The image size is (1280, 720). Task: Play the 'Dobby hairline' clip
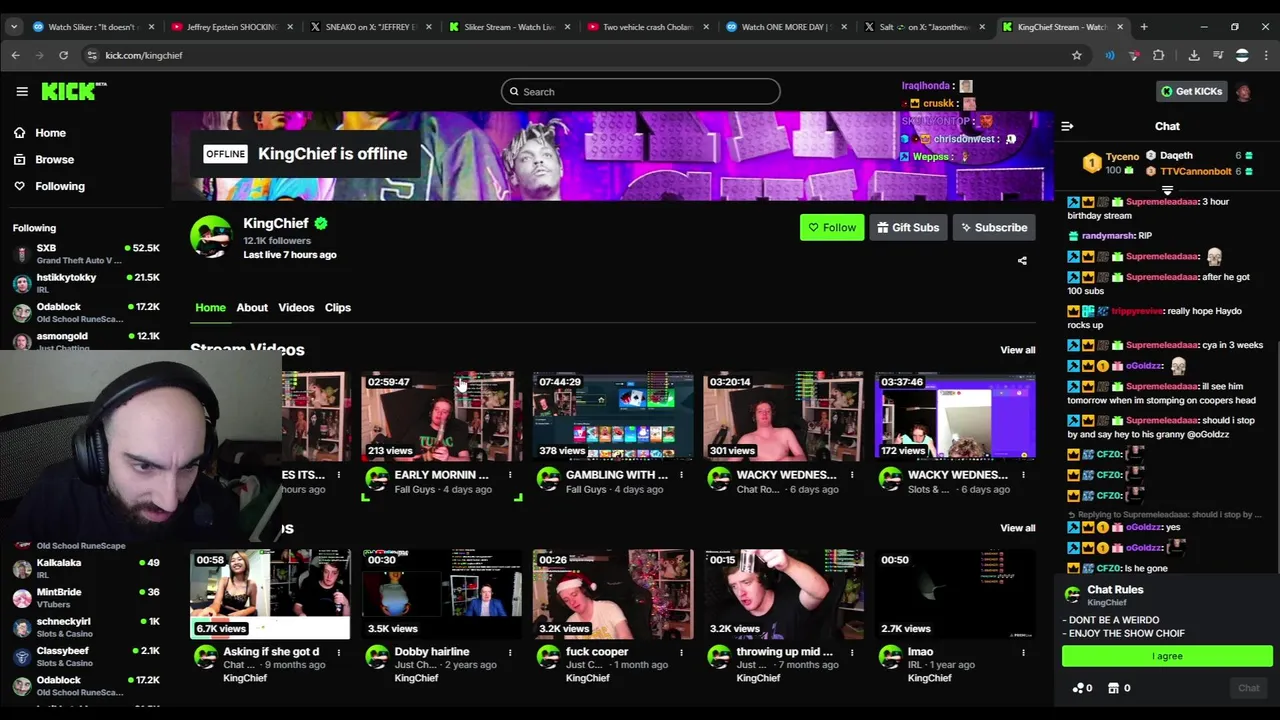point(441,594)
